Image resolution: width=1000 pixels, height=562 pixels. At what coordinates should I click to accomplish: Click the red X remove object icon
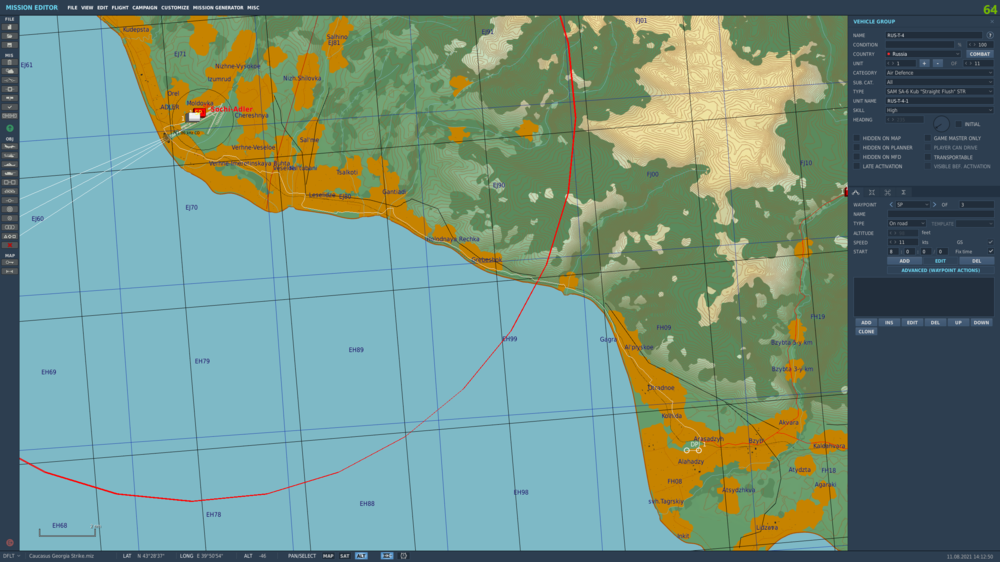tap(10, 245)
